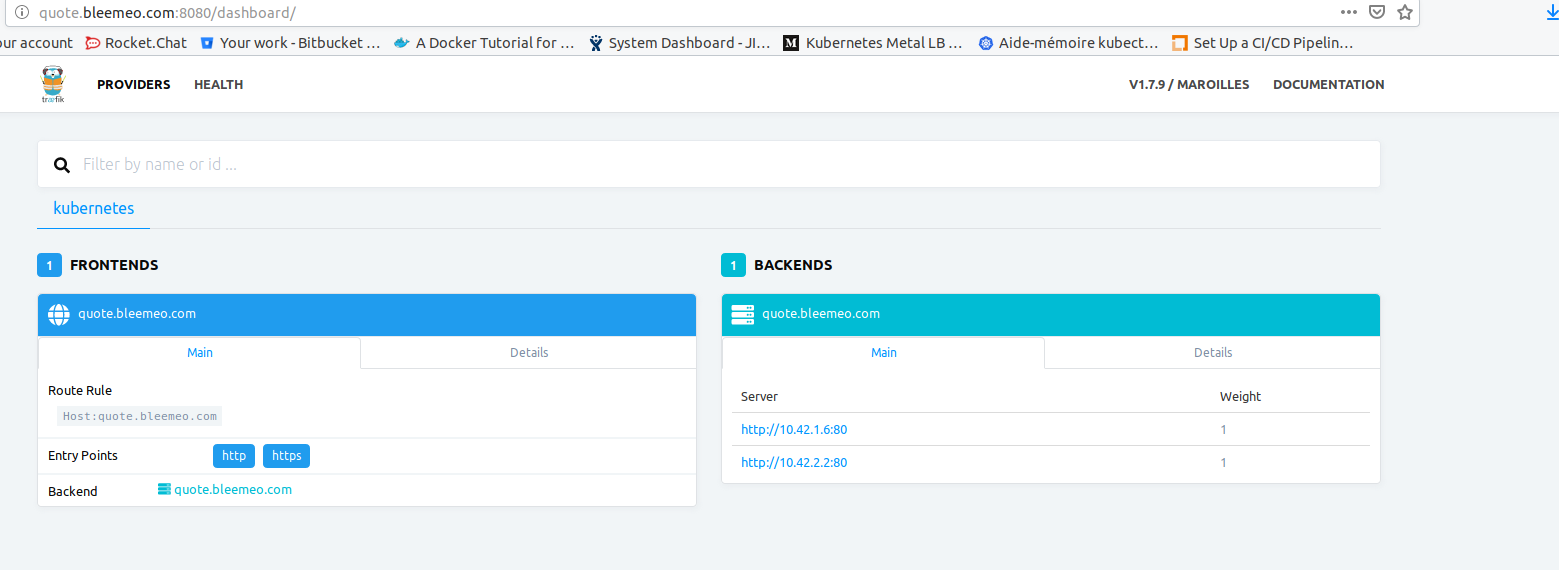The image size is (1559, 570).
Task: Open the Documentation link
Action: point(1329,85)
